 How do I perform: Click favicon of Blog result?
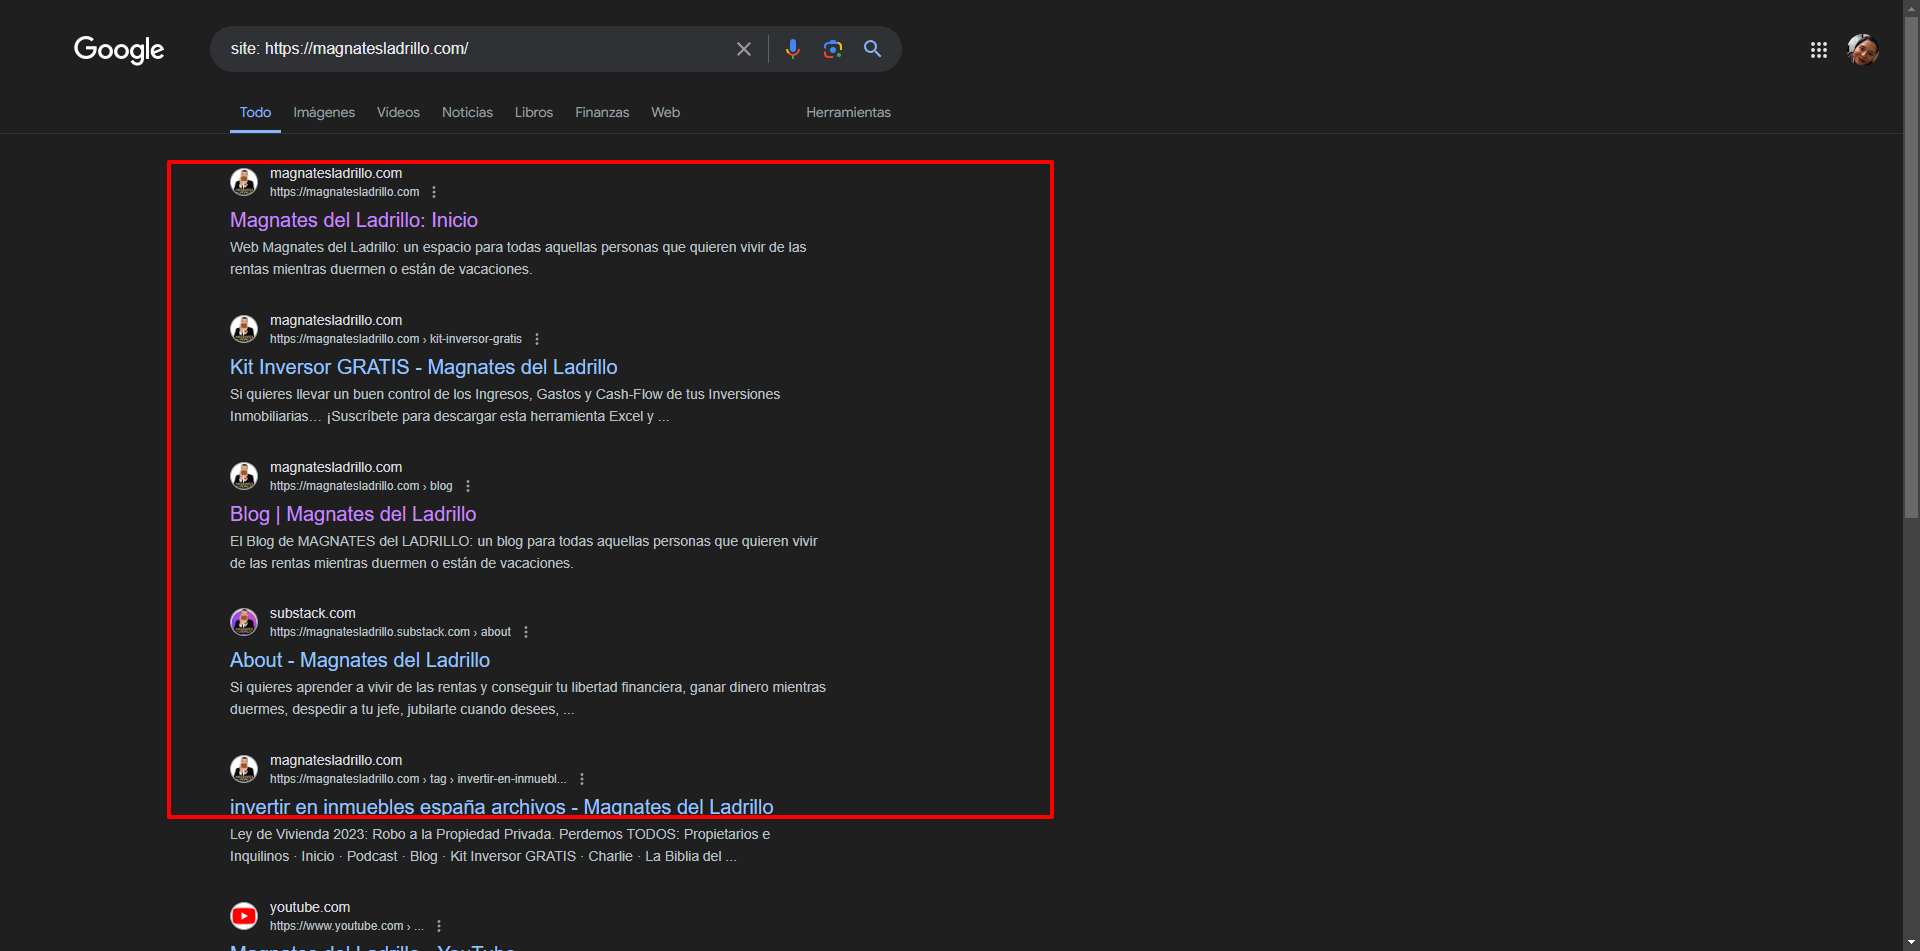(244, 476)
